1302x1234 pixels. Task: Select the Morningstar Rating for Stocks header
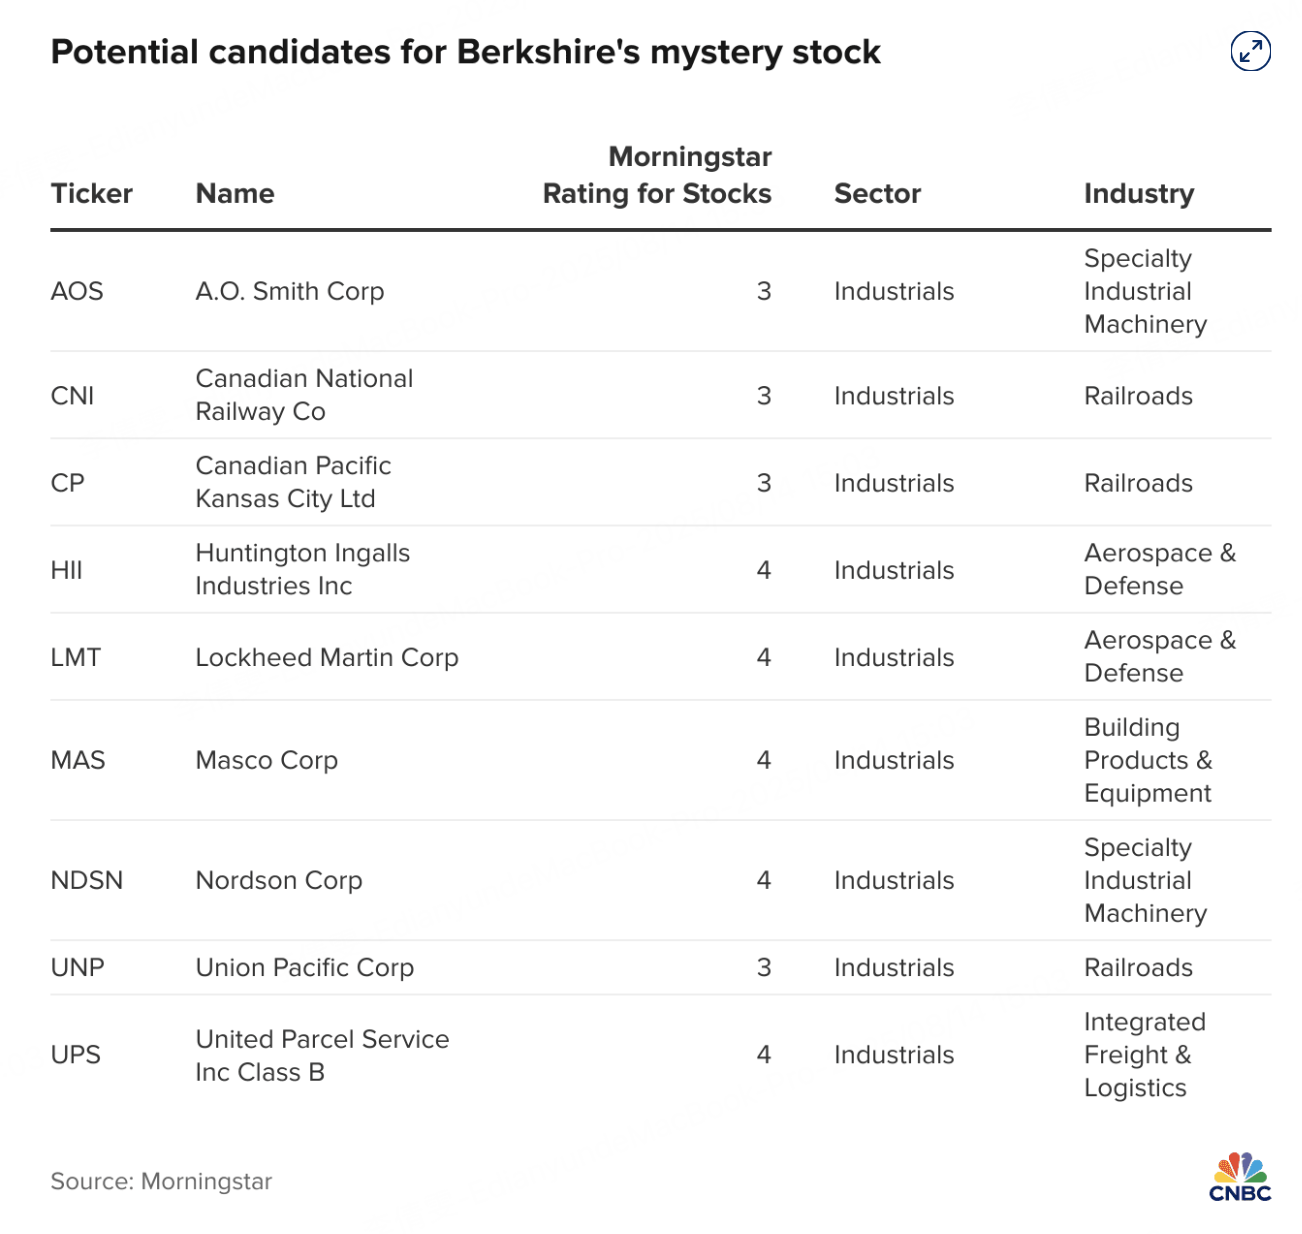click(x=657, y=175)
